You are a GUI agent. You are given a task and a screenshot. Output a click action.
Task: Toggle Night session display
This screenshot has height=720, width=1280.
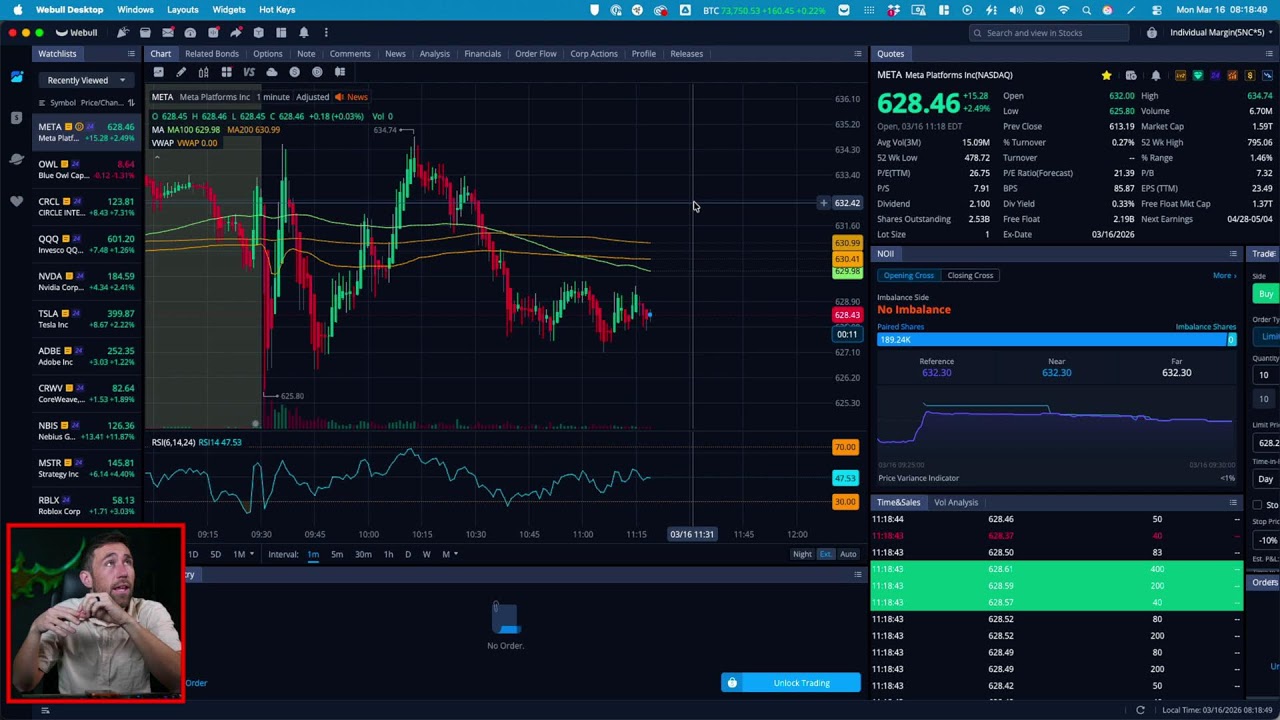pyautogui.click(x=802, y=554)
